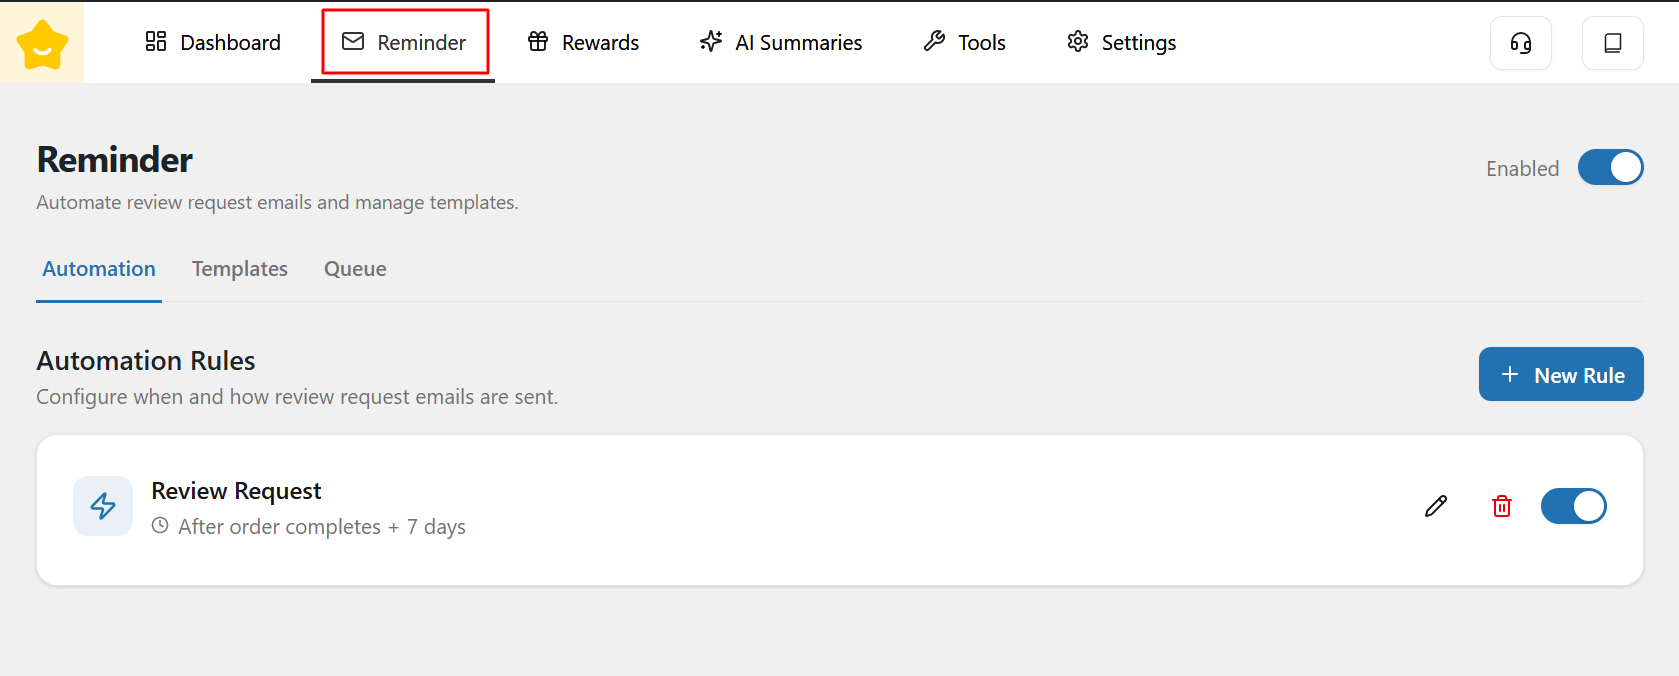1679x676 pixels.
Task: Click the clock icon beside delay text
Action: (160, 525)
